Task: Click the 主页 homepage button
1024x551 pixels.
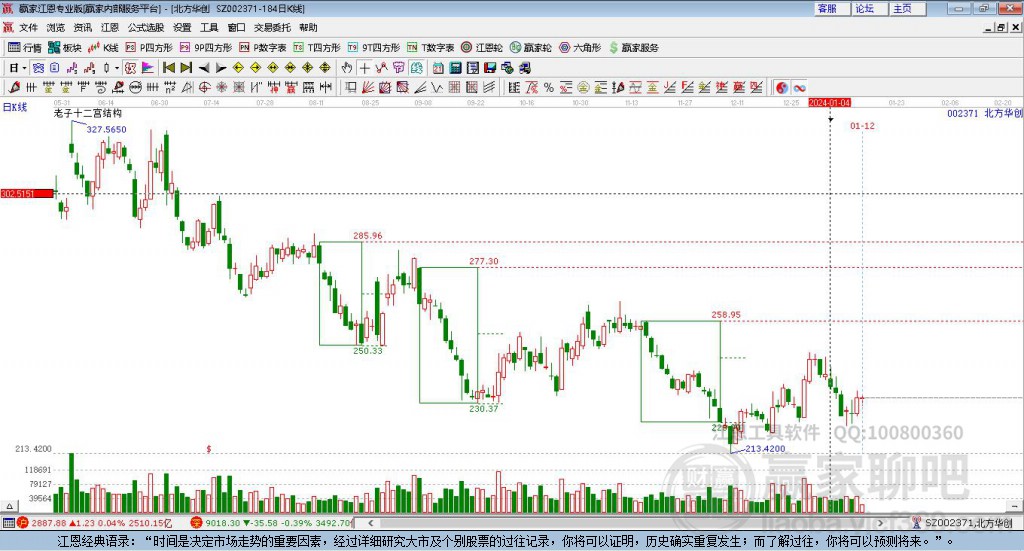Action: (x=908, y=8)
